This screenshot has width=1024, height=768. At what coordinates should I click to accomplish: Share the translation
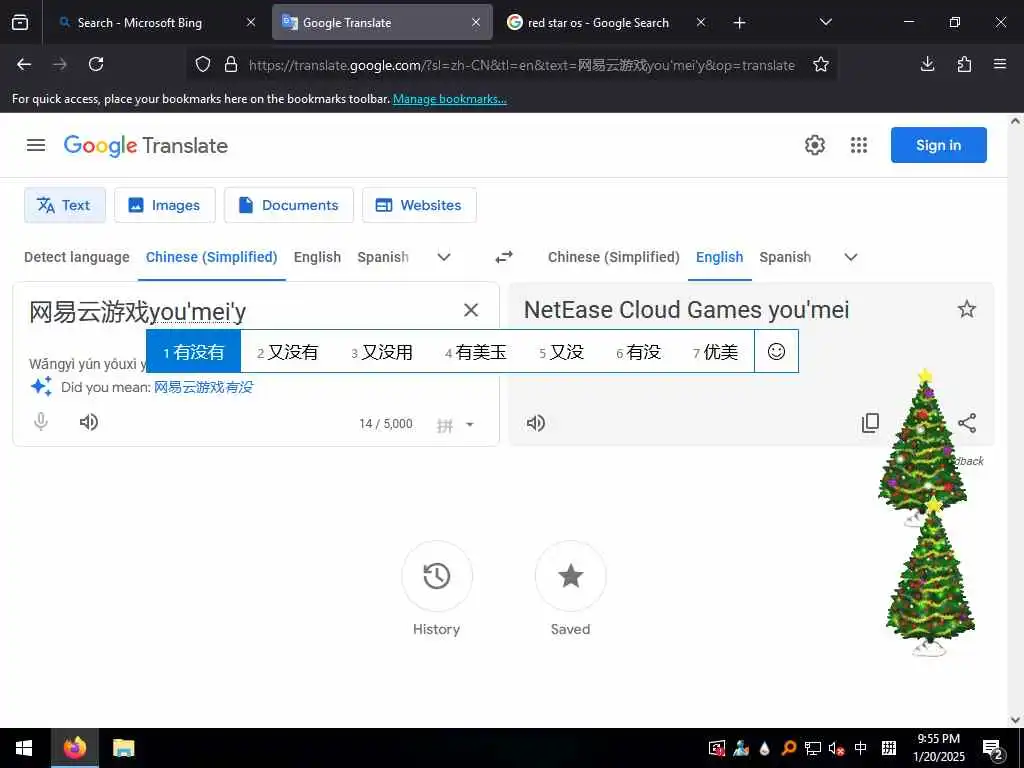point(967,423)
